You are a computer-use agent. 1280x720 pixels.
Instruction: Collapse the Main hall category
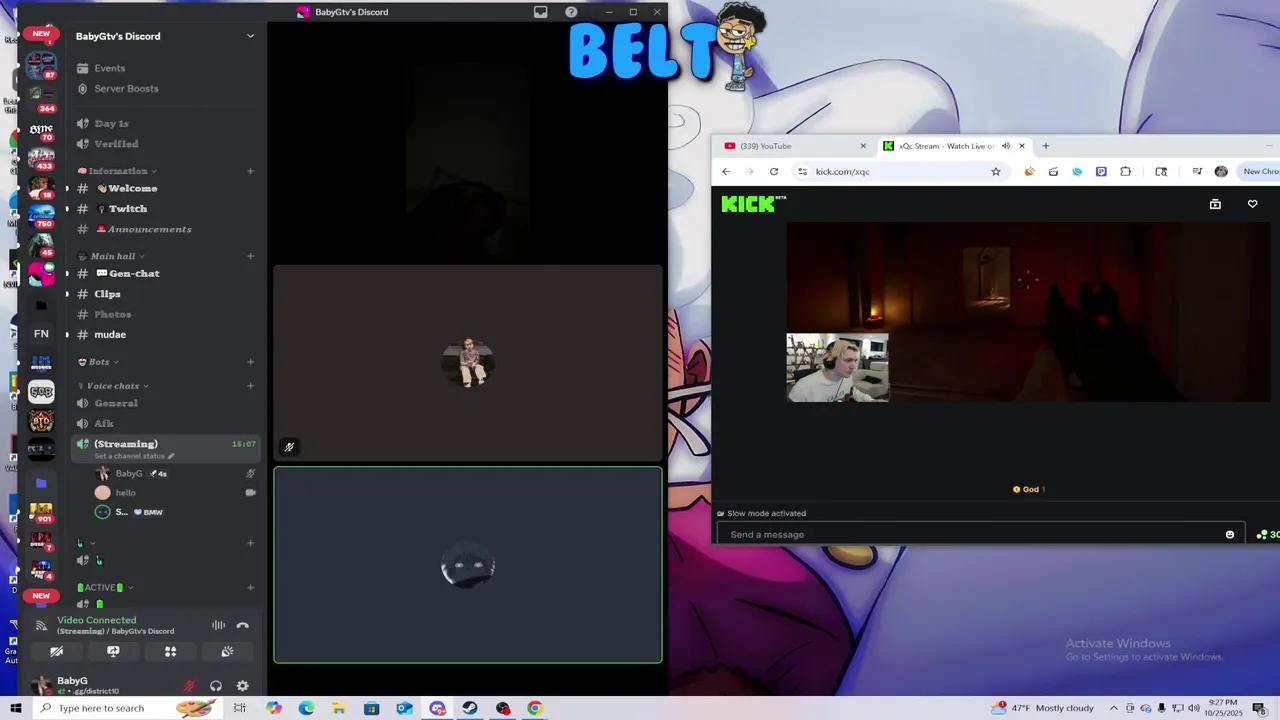click(112, 256)
